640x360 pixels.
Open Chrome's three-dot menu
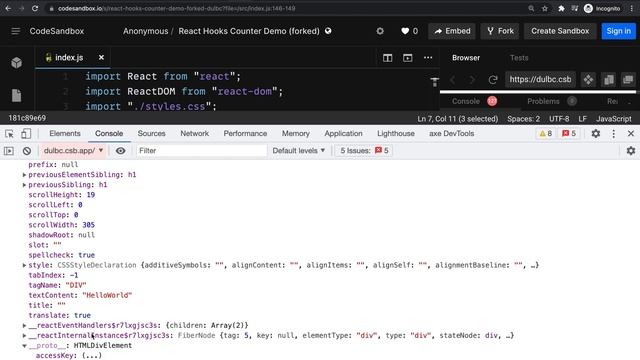pos(631,8)
